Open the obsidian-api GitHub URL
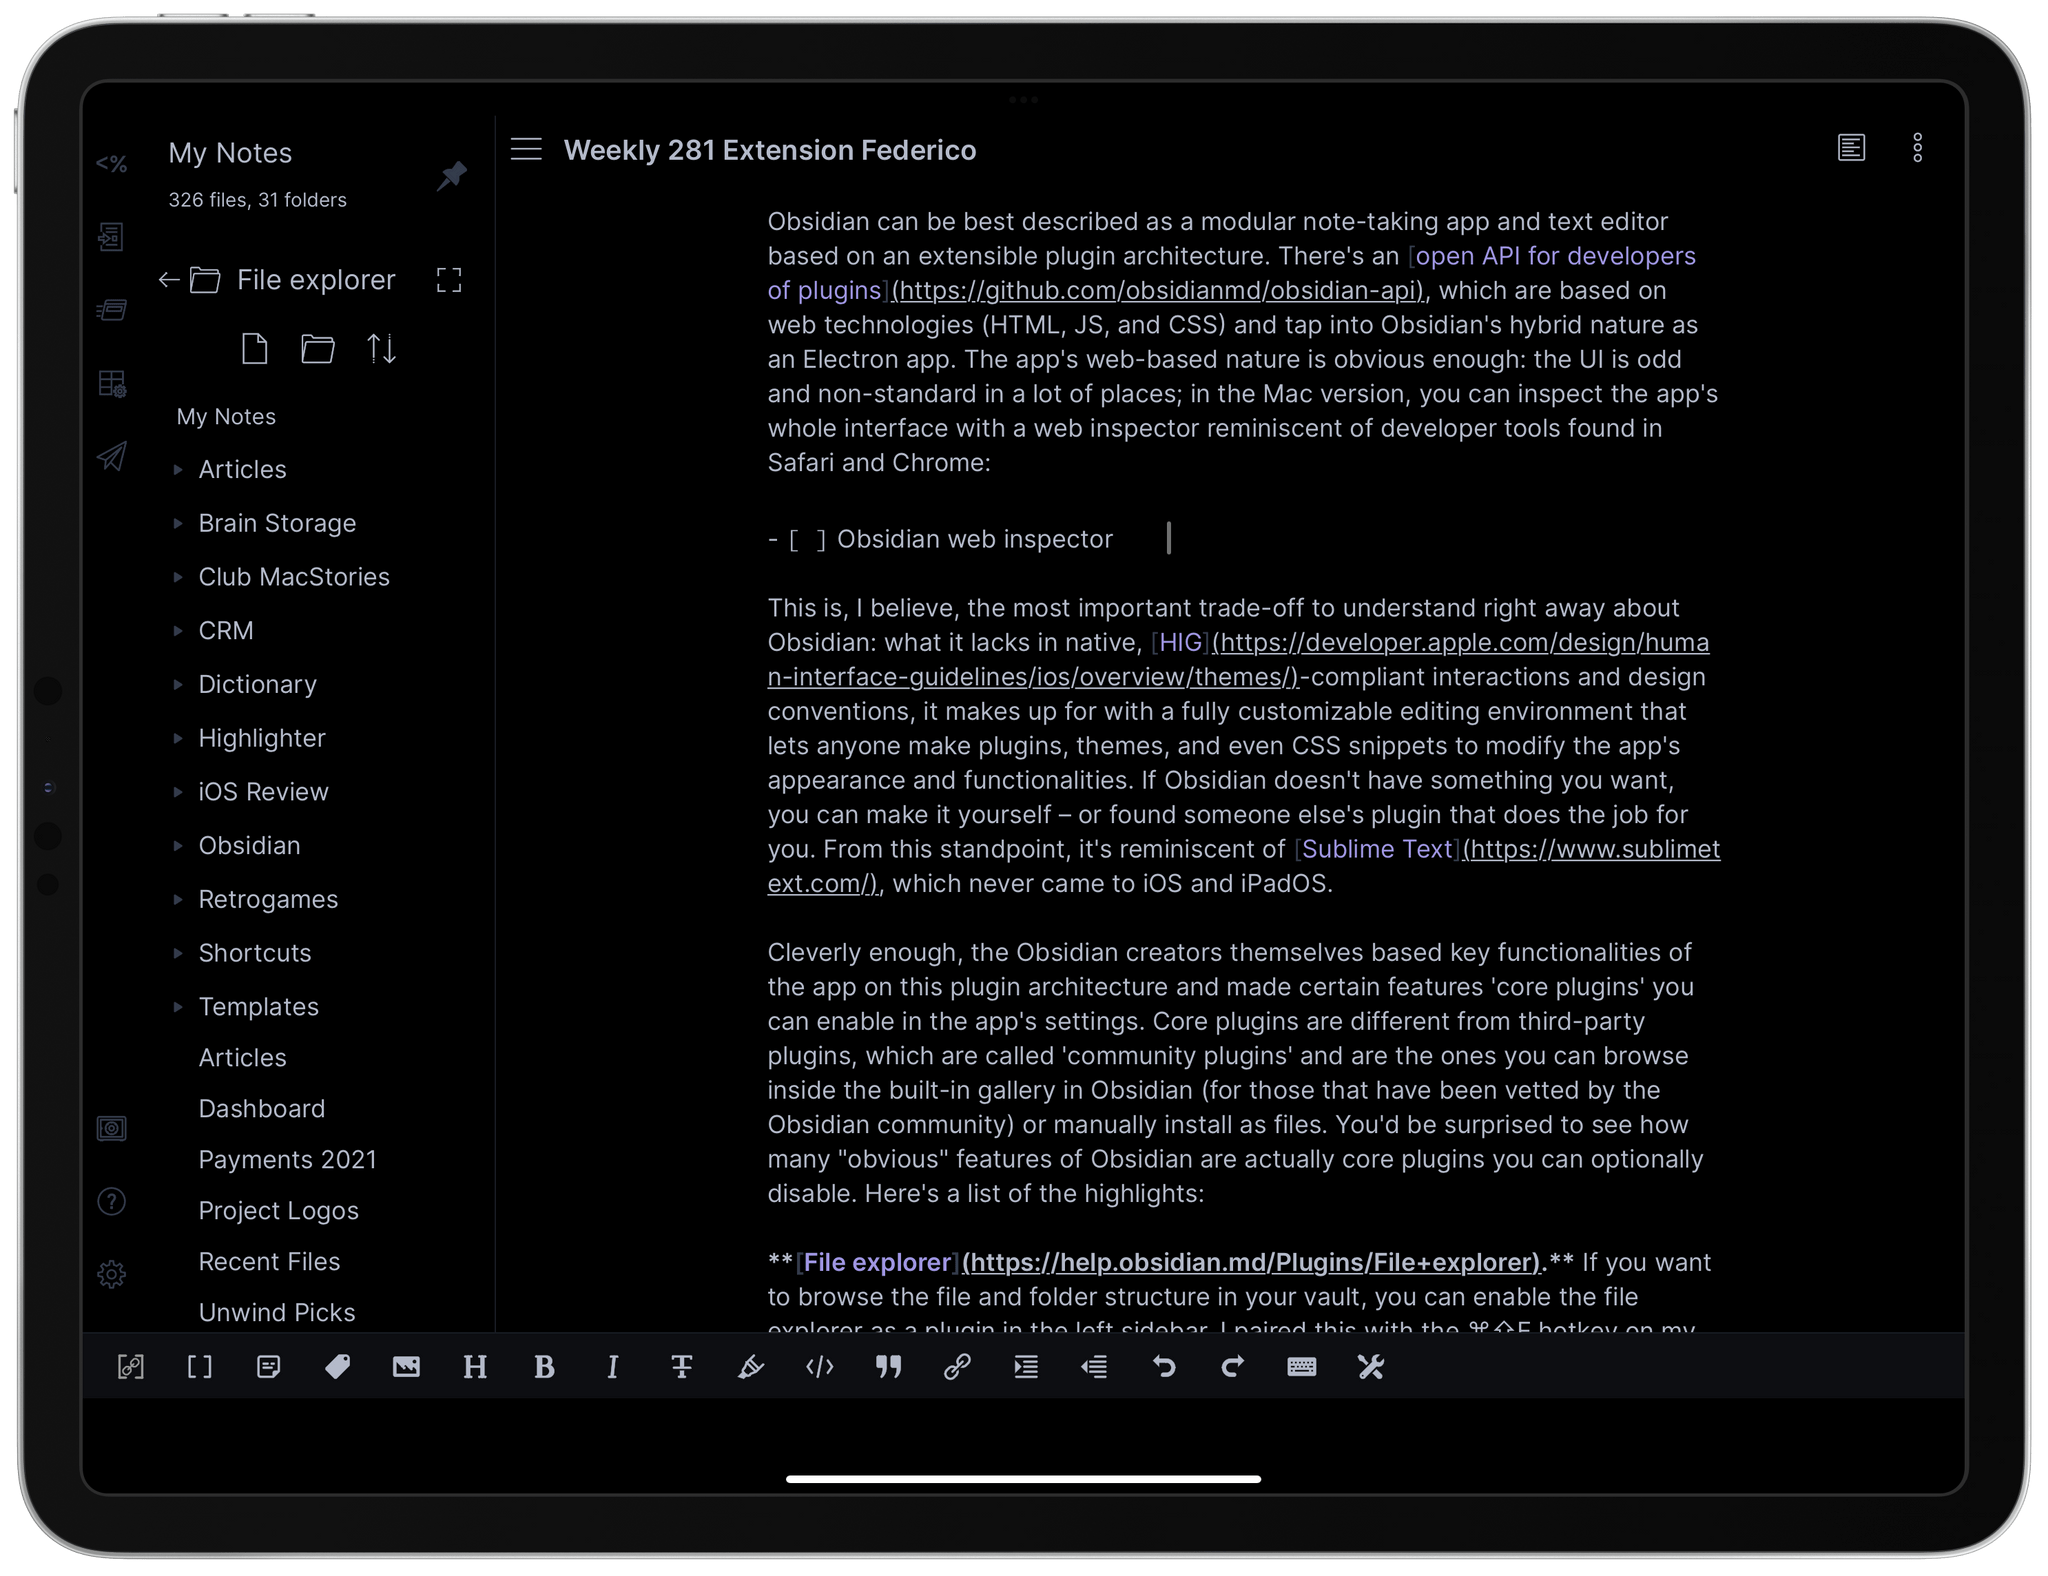Image resolution: width=2048 pixels, height=1576 pixels. pyautogui.click(x=1159, y=291)
